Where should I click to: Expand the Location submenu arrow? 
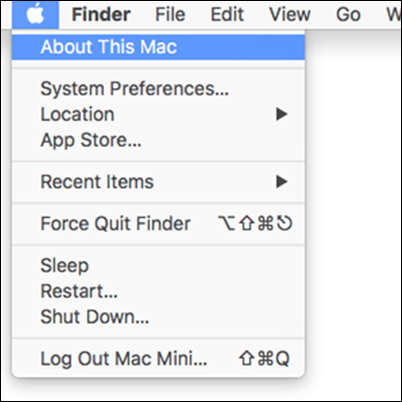pyautogui.click(x=282, y=114)
